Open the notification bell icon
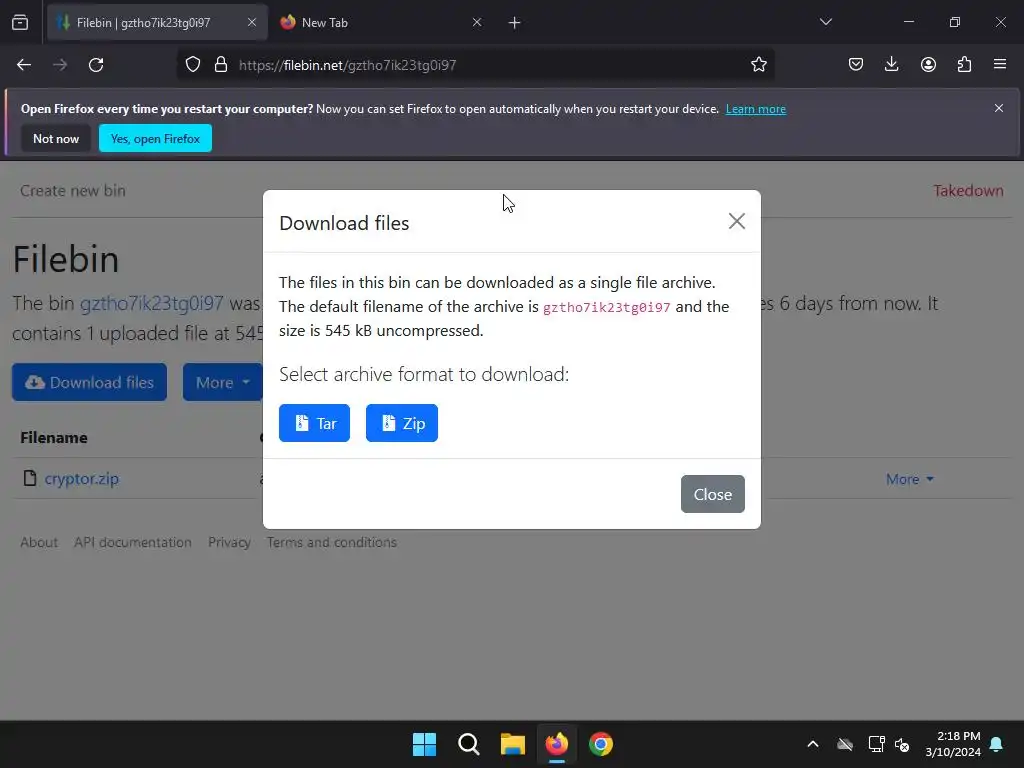The width and height of the screenshot is (1024, 768). point(997,744)
